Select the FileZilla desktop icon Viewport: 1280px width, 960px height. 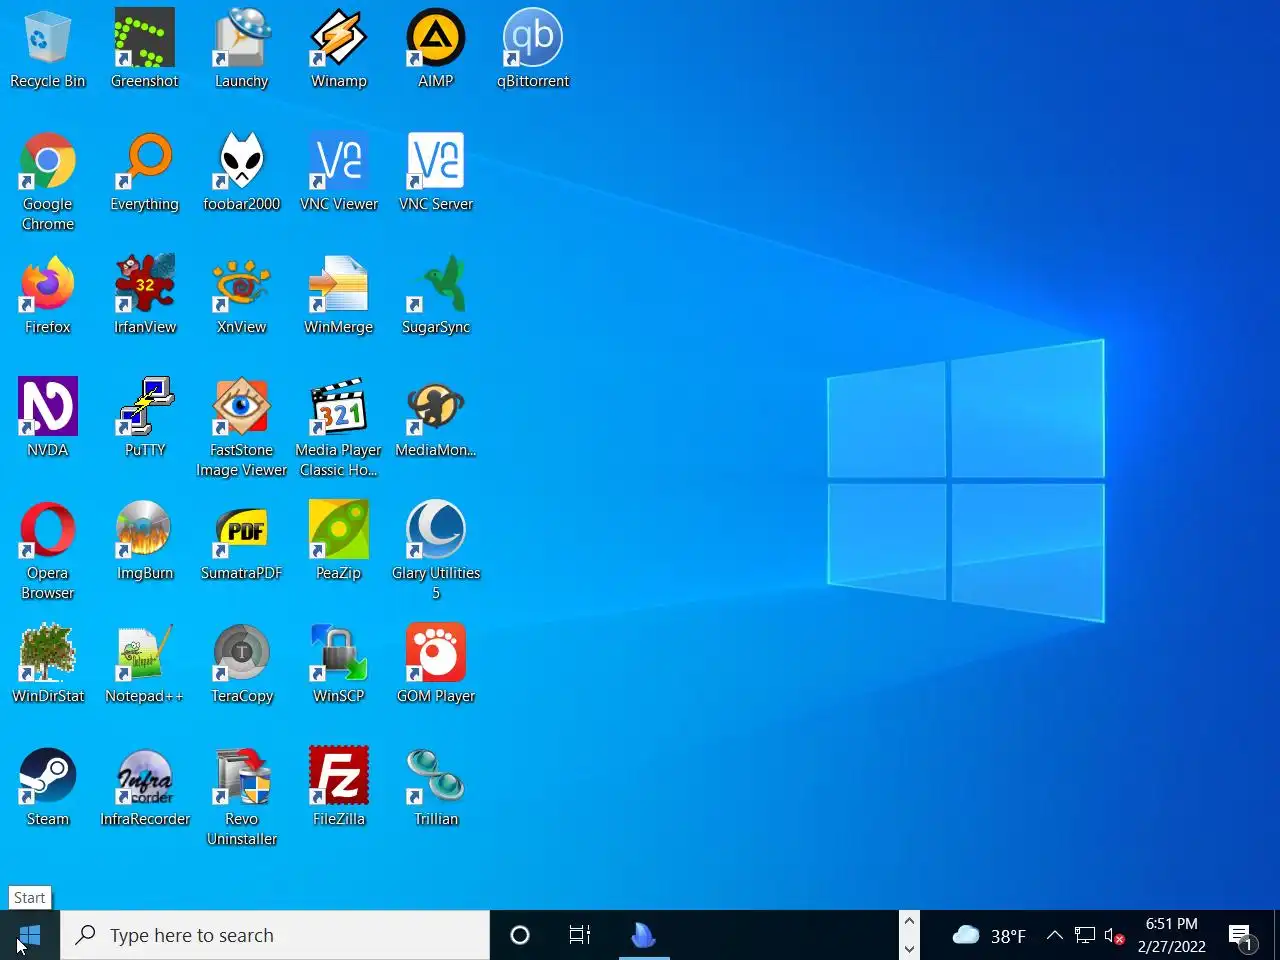[x=338, y=787]
